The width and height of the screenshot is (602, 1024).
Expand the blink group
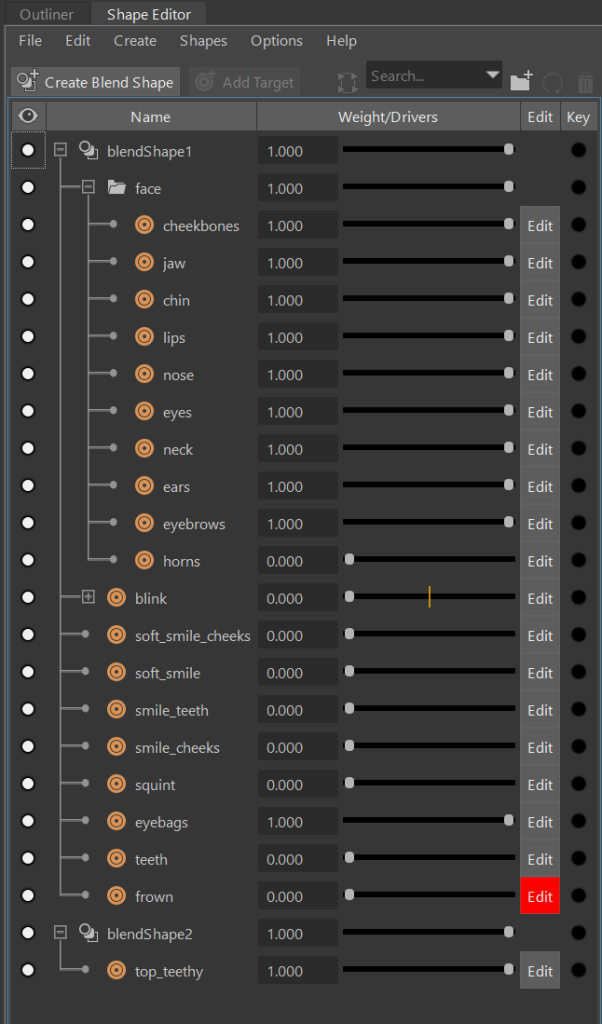[88, 598]
